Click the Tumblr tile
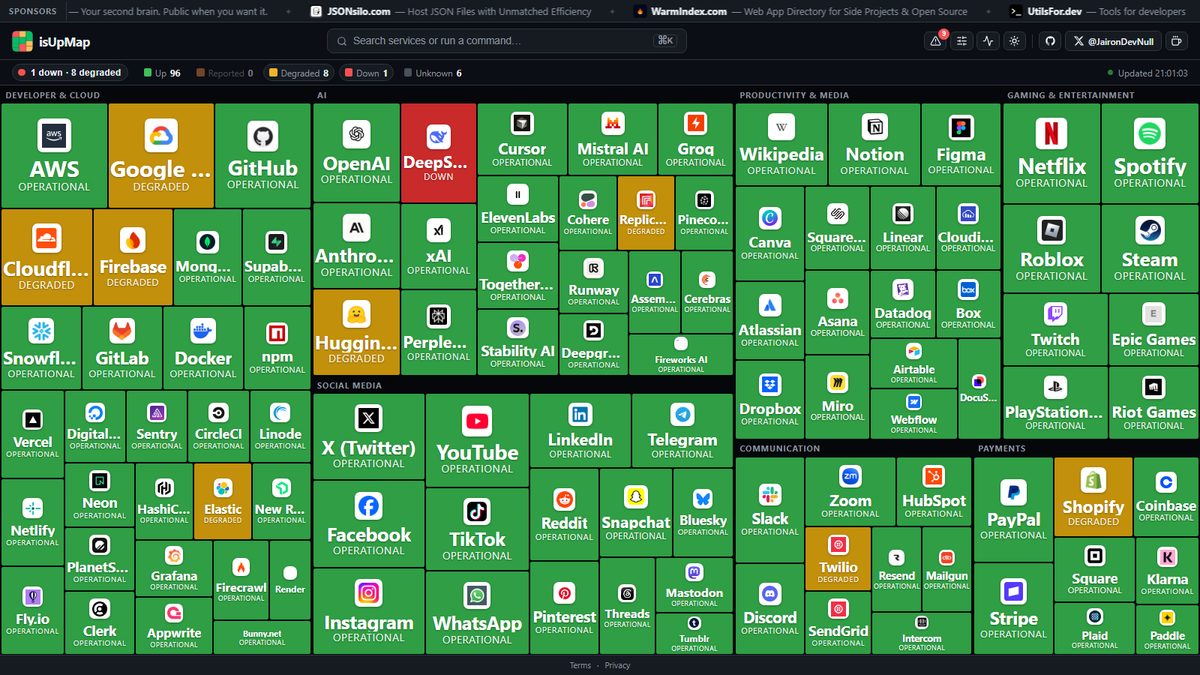 (694, 632)
